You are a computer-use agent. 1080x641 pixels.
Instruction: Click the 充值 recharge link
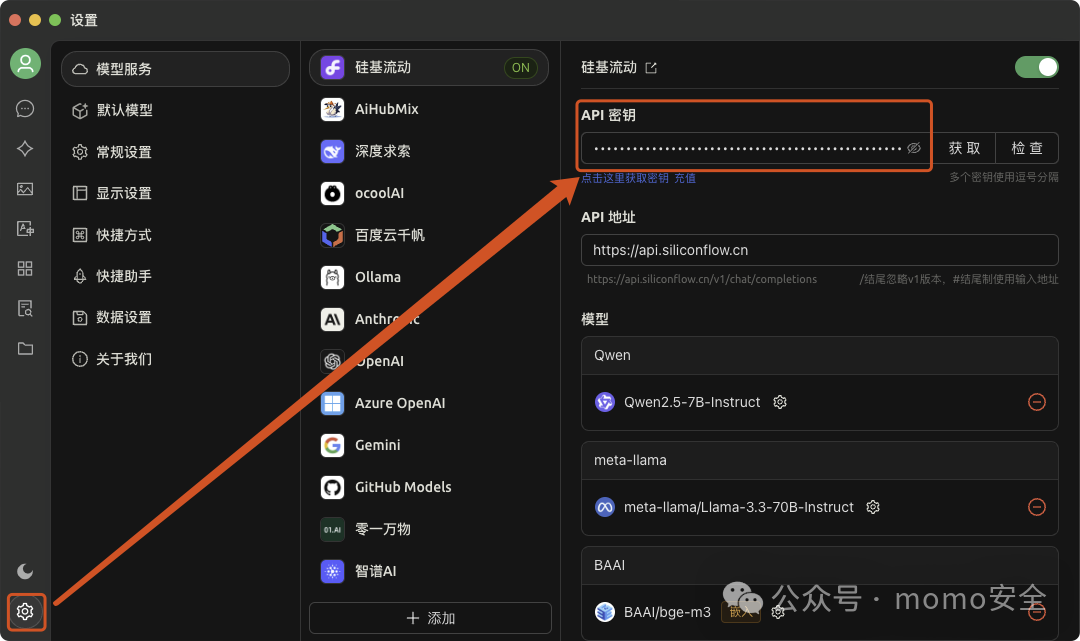point(685,178)
